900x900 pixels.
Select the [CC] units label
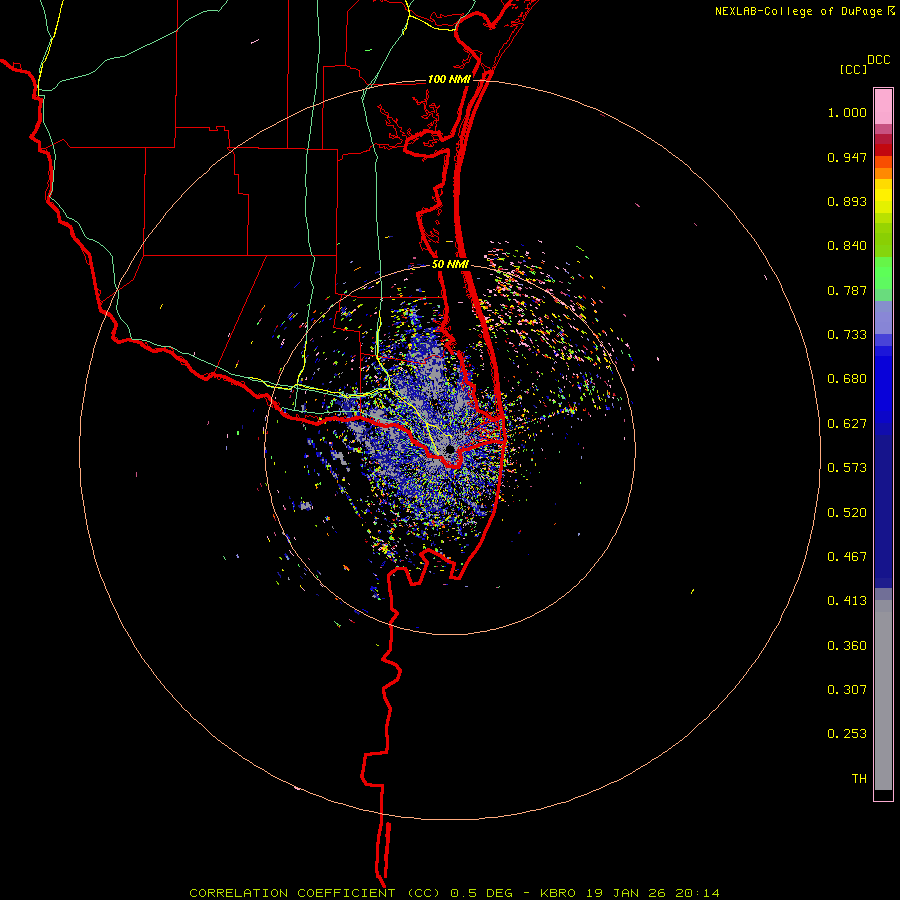click(854, 69)
